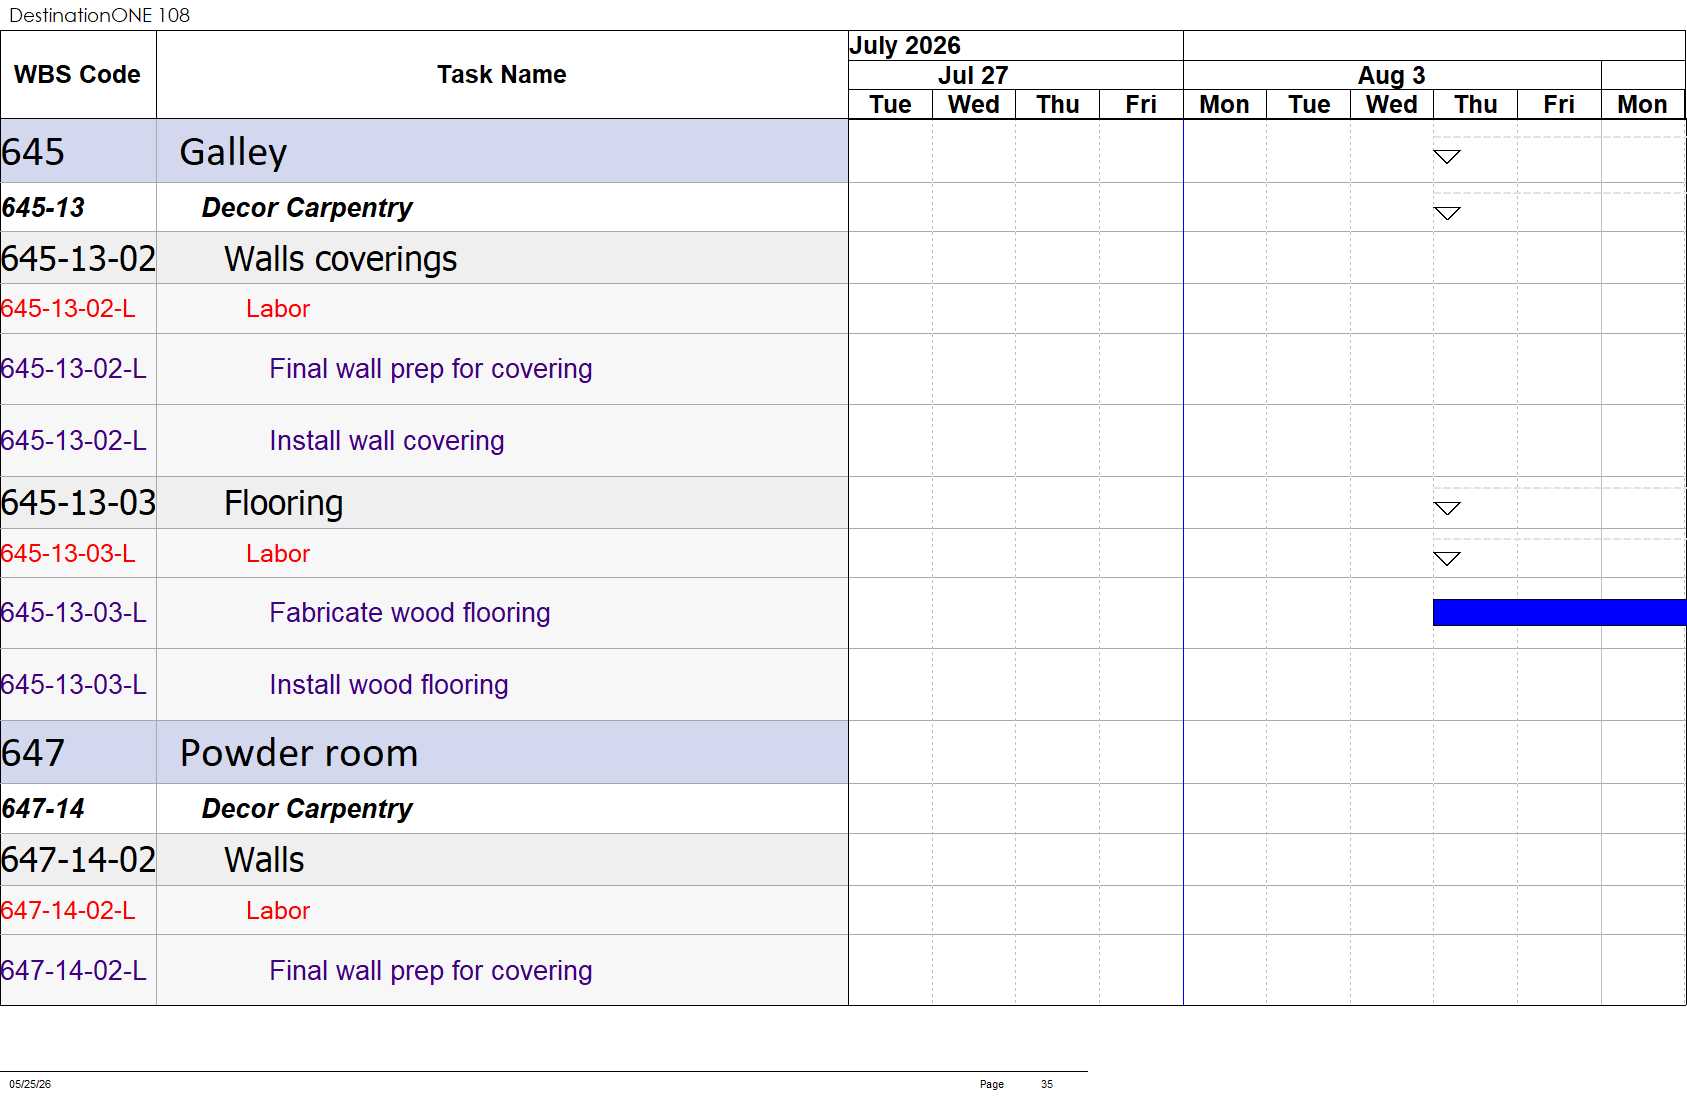The width and height of the screenshot is (1687, 1097).
Task: Click the Galley Decor Carpentry summary triangle marker
Action: (1447, 213)
